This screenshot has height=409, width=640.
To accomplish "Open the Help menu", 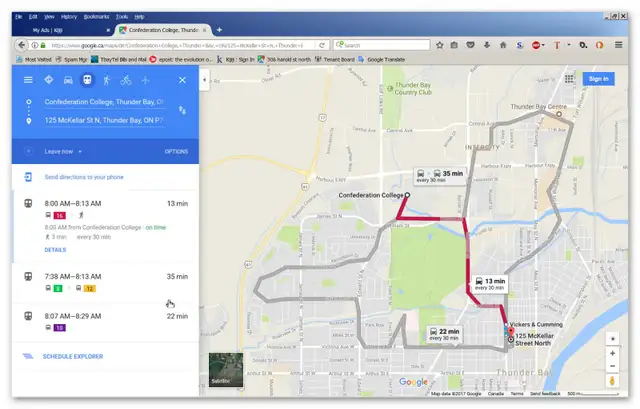I will (139, 17).
